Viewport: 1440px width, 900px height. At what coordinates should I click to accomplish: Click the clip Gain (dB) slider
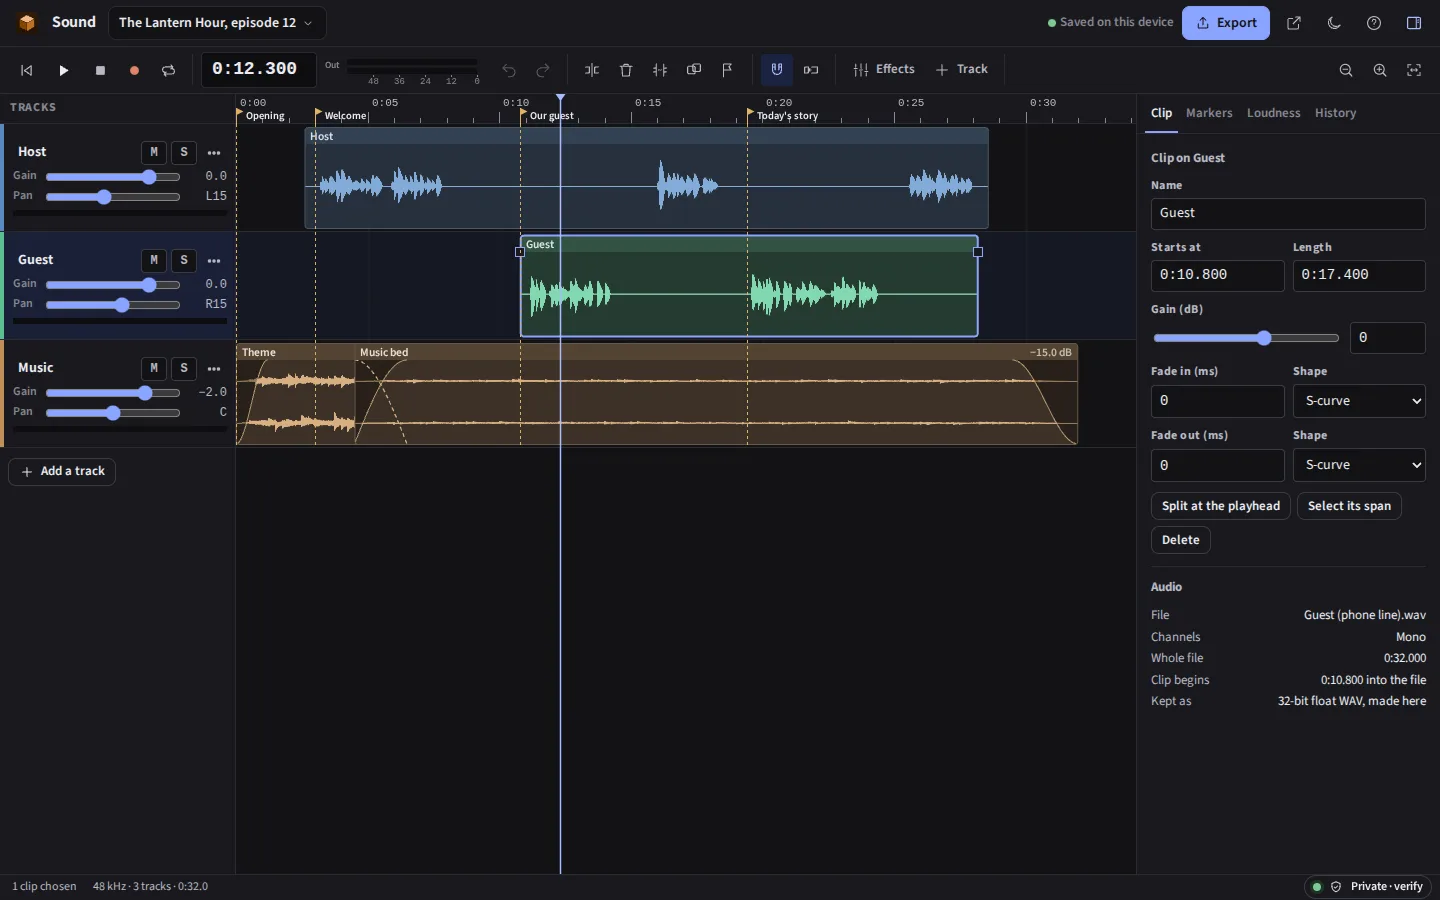click(1246, 338)
